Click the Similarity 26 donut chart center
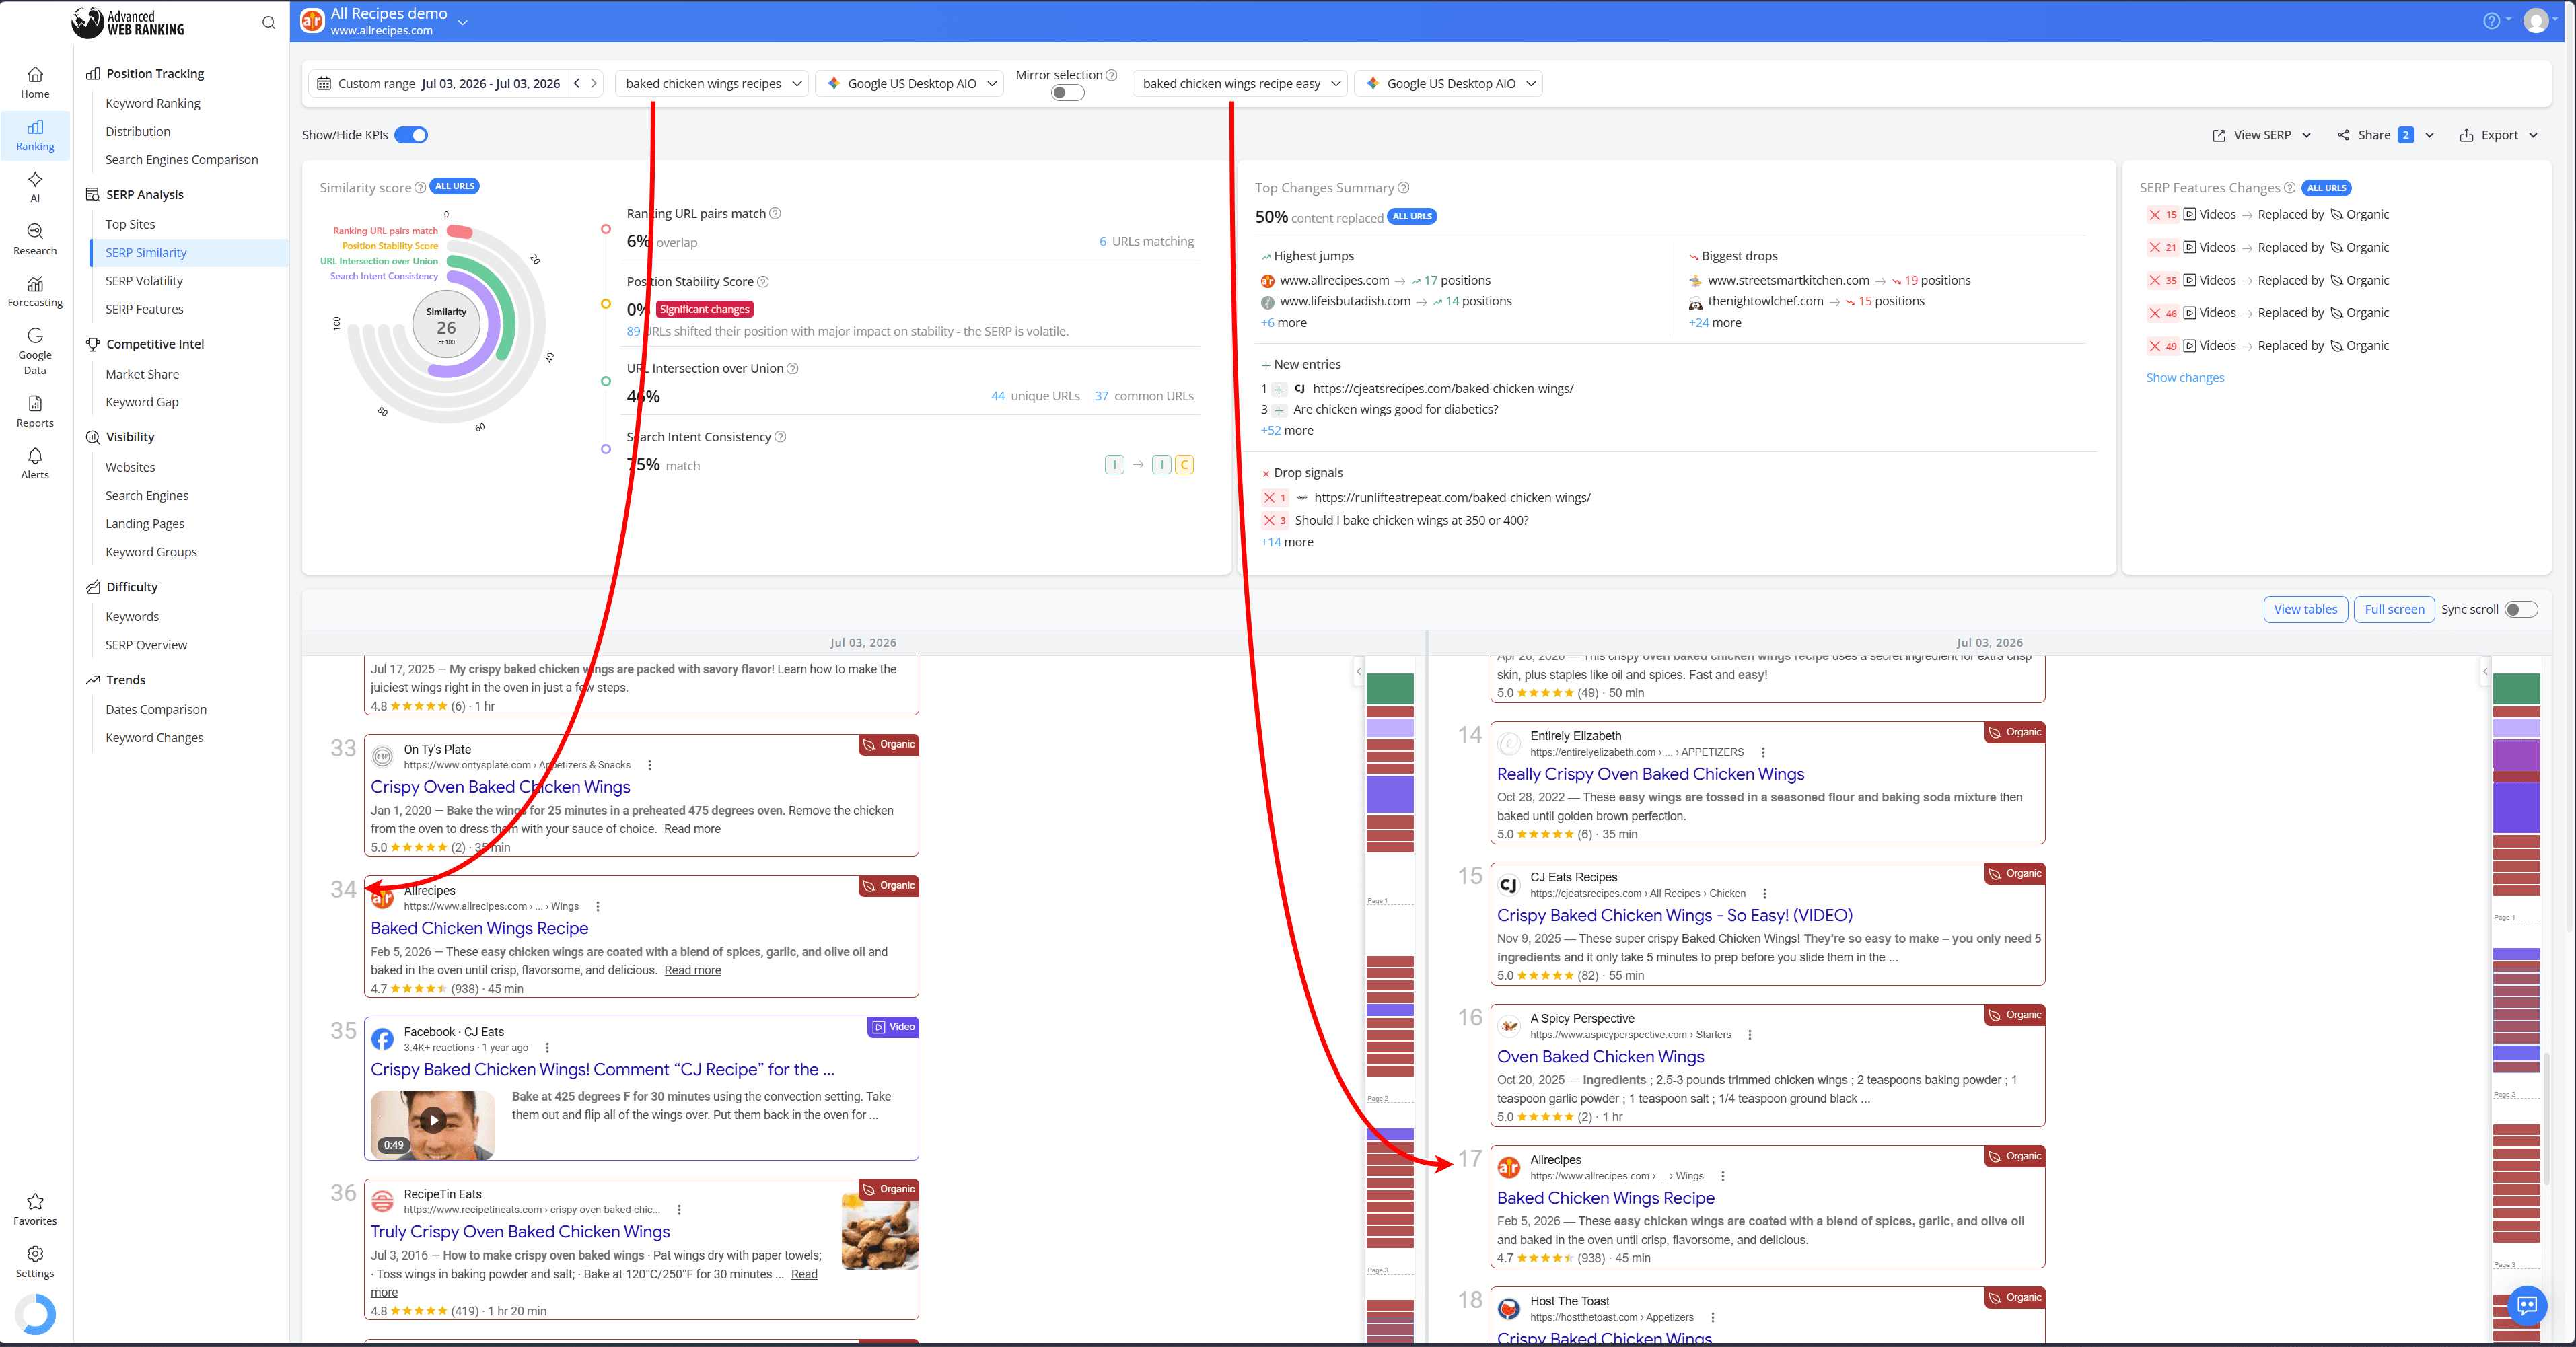Screen dimensions: 2576x1347 click(x=446, y=325)
